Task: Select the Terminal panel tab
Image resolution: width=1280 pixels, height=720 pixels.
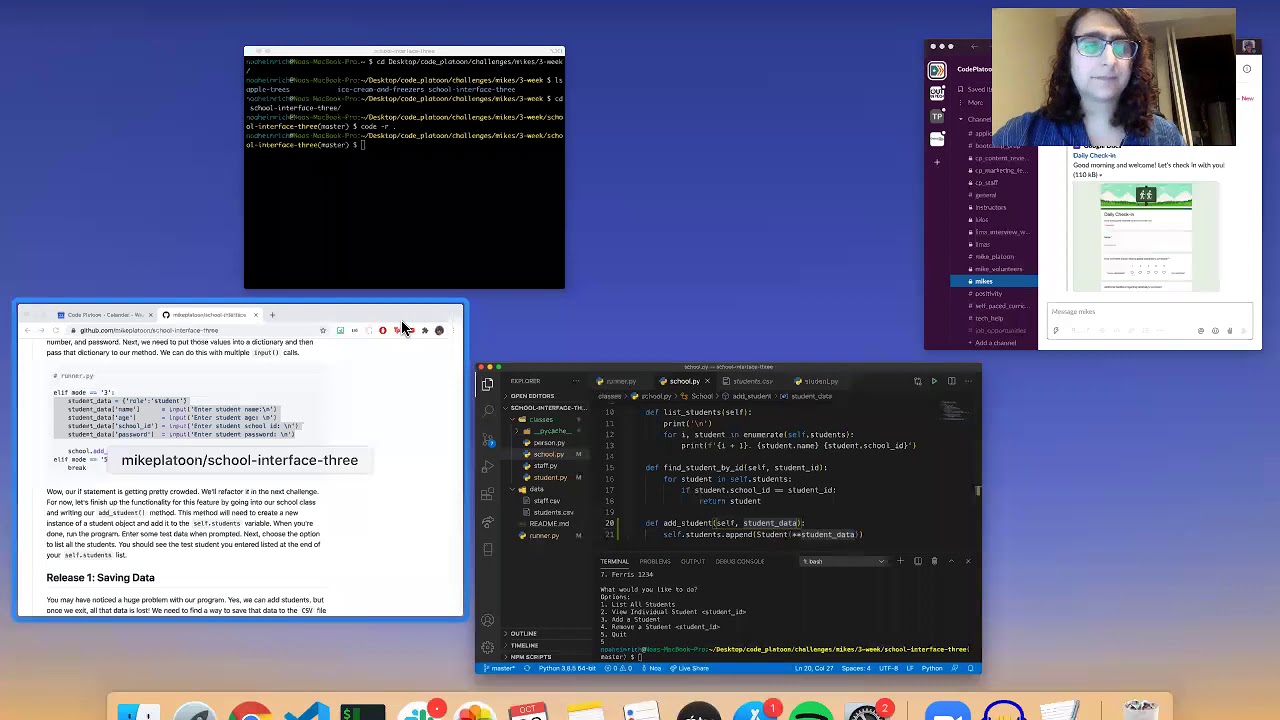Action: (614, 561)
